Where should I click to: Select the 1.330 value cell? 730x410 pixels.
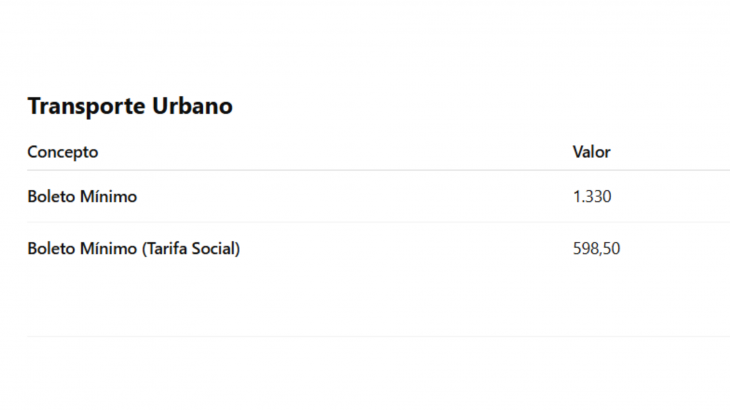click(x=592, y=196)
